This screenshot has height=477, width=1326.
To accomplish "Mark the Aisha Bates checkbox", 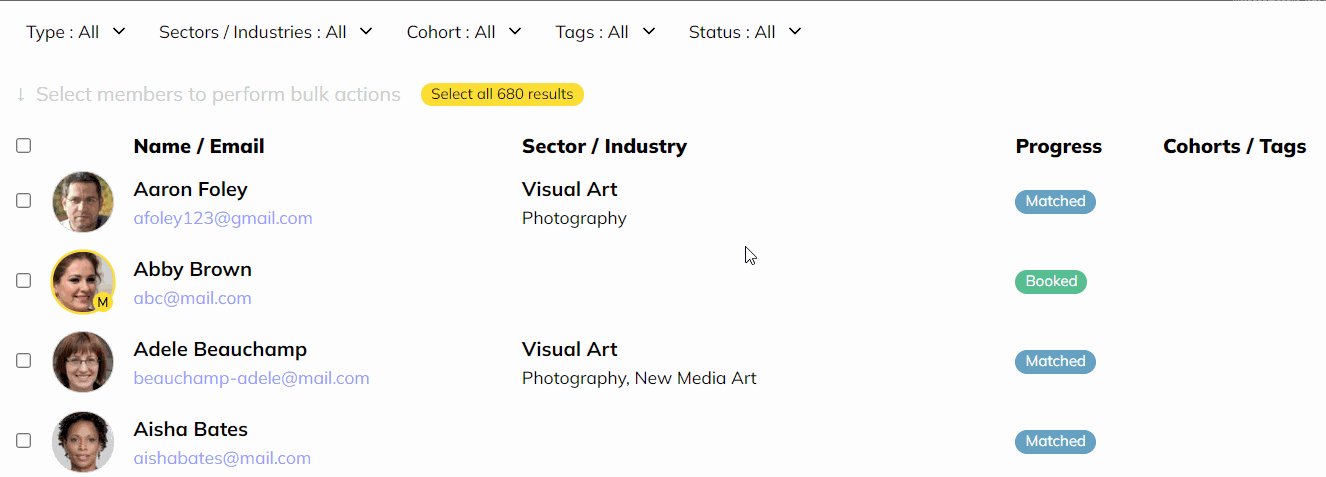I will (x=24, y=441).
